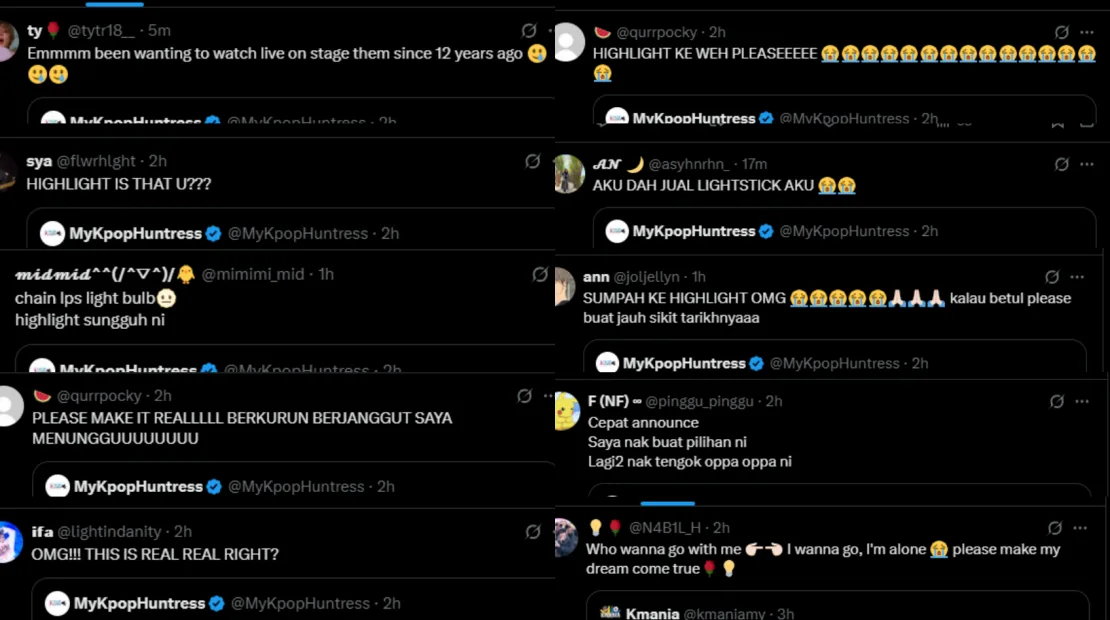Click the Grok icon on ifa's tweet
This screenshot has width=1110, height=620.
533,532
